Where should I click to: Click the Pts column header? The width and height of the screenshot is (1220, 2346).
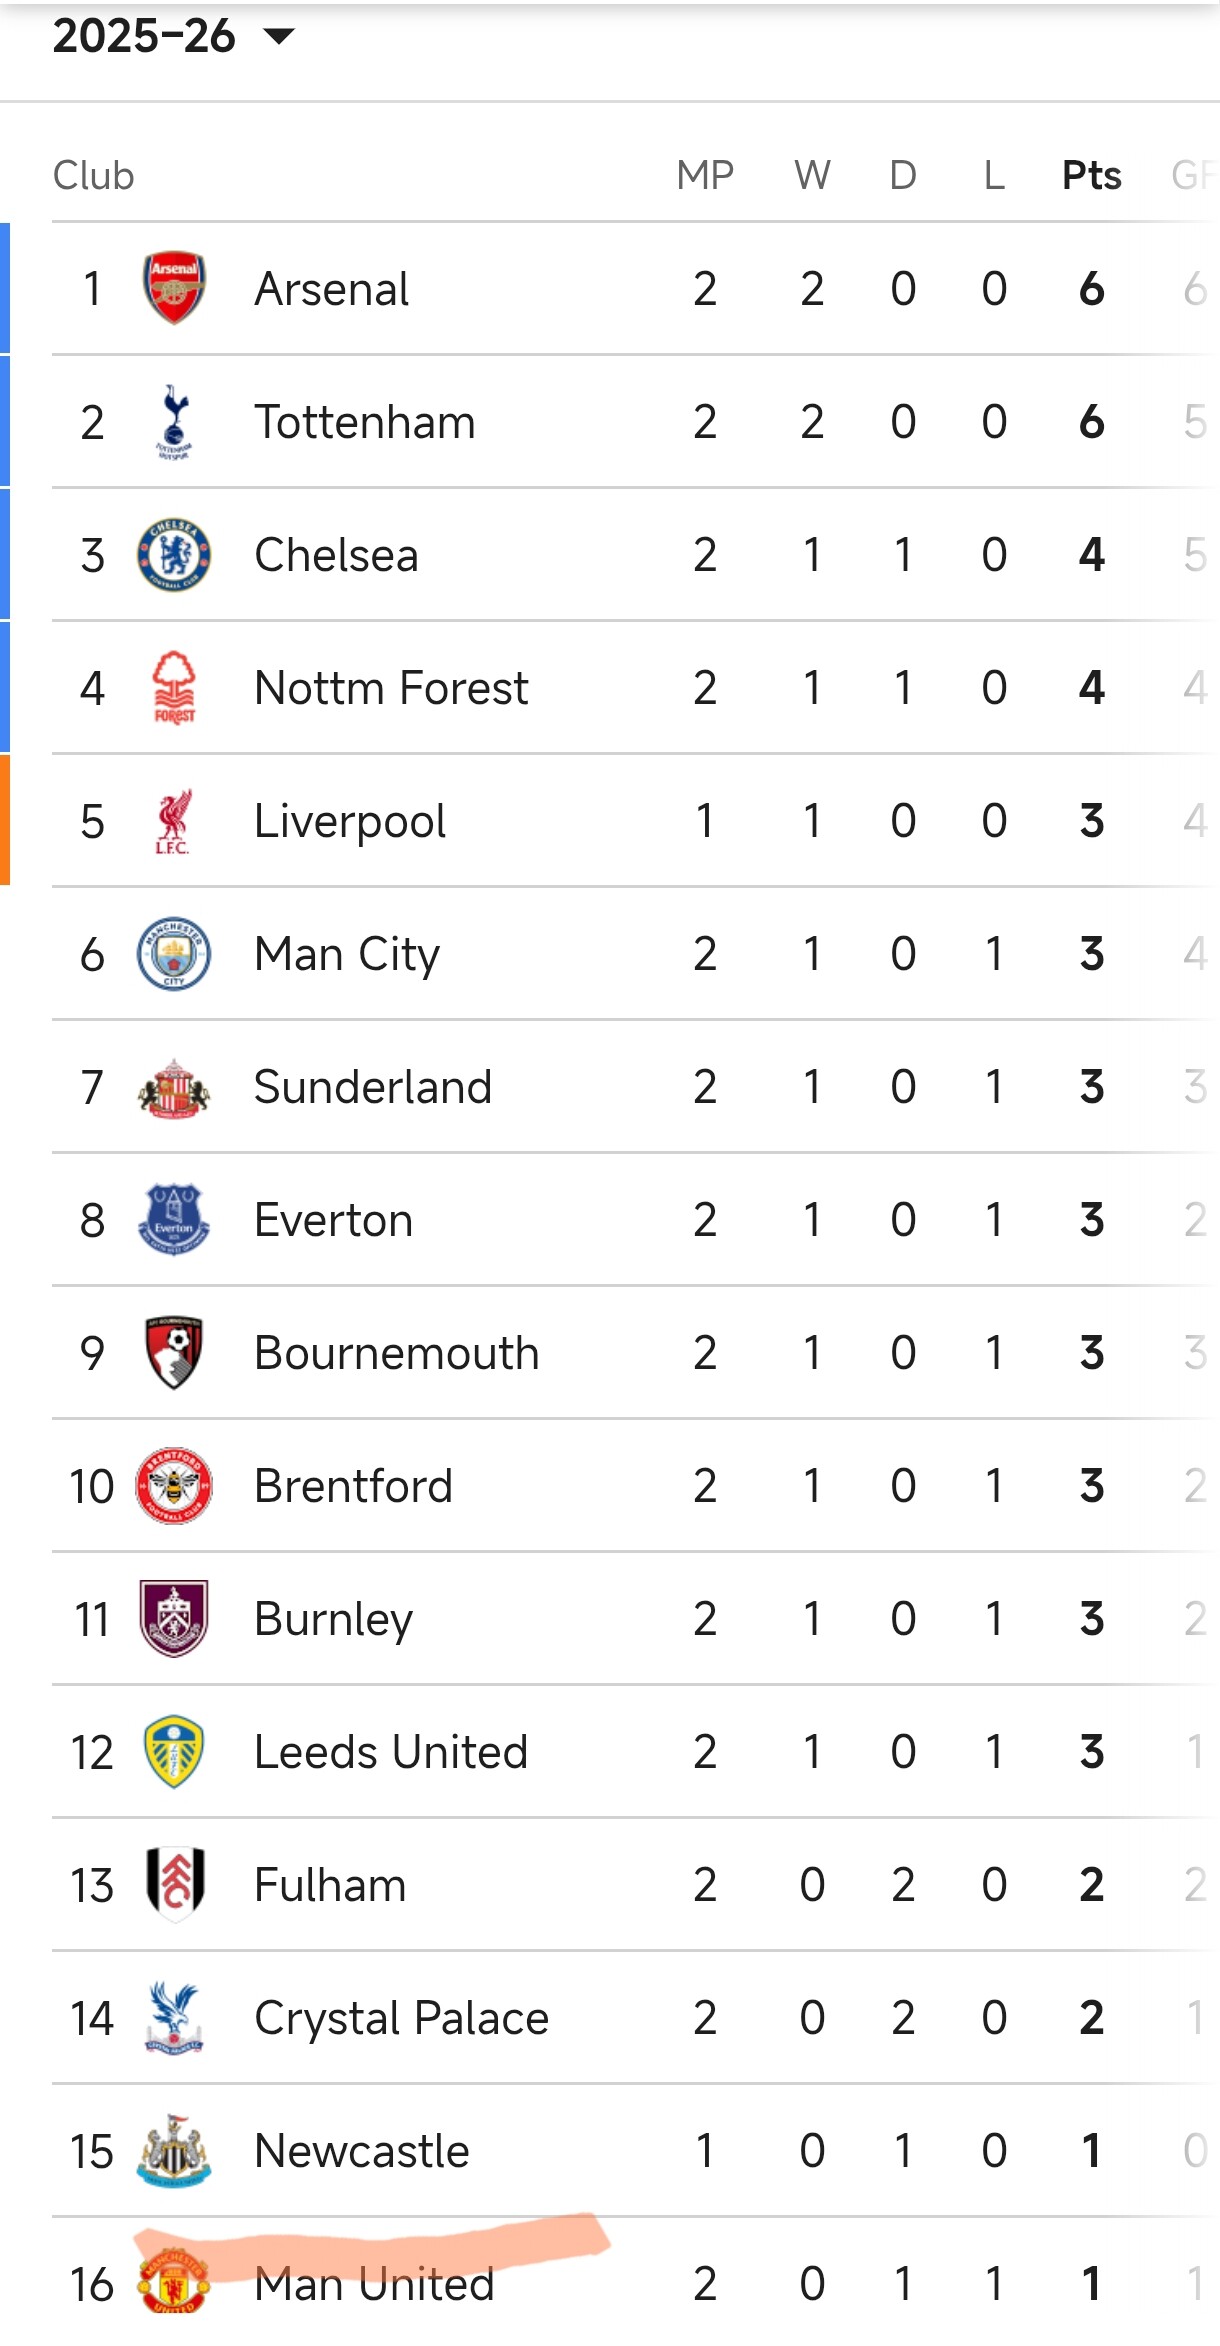(x=1091, y=175)
